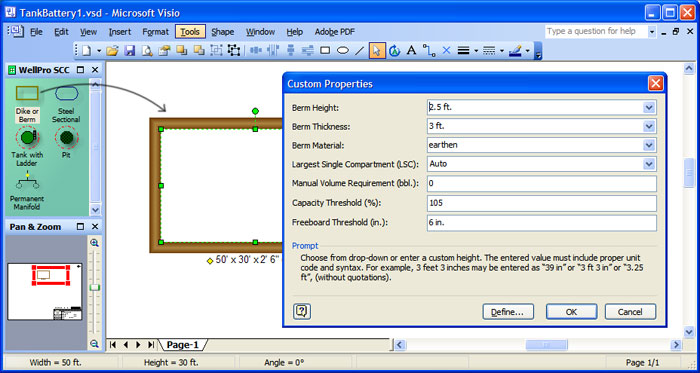Select the Permanent Manifold stencil shape
The width and height of the screenshot is (700, 373).
27,191
